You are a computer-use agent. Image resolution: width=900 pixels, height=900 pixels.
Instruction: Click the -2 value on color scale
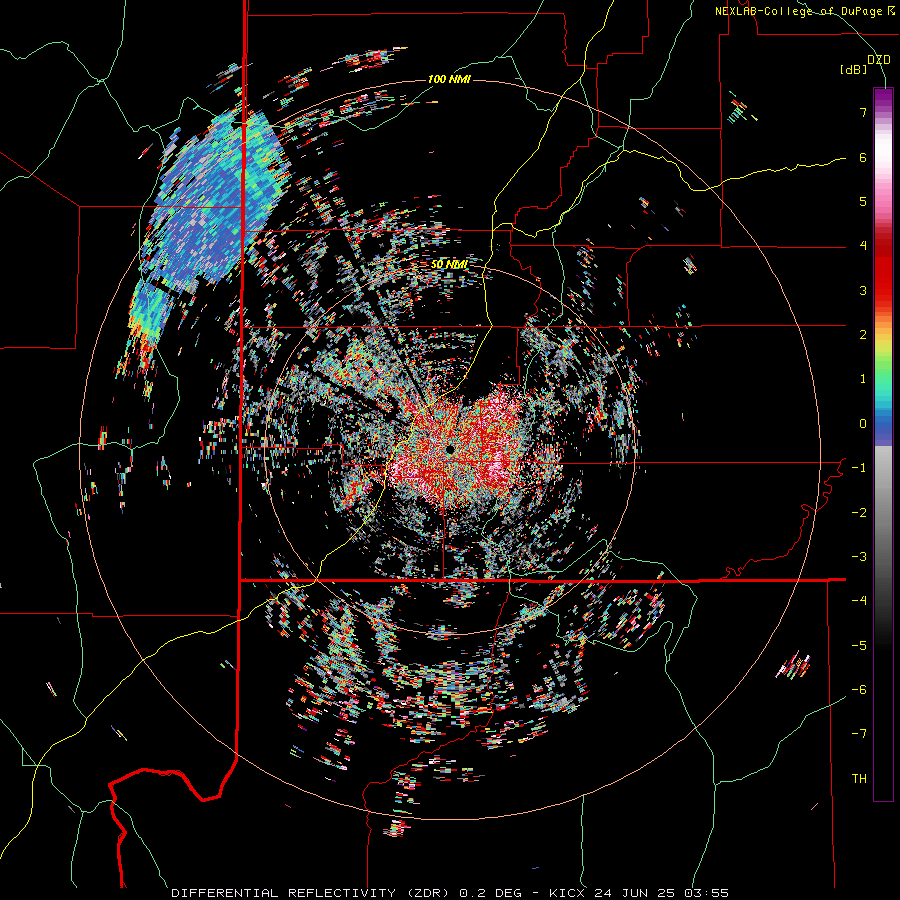click(859, 513)
